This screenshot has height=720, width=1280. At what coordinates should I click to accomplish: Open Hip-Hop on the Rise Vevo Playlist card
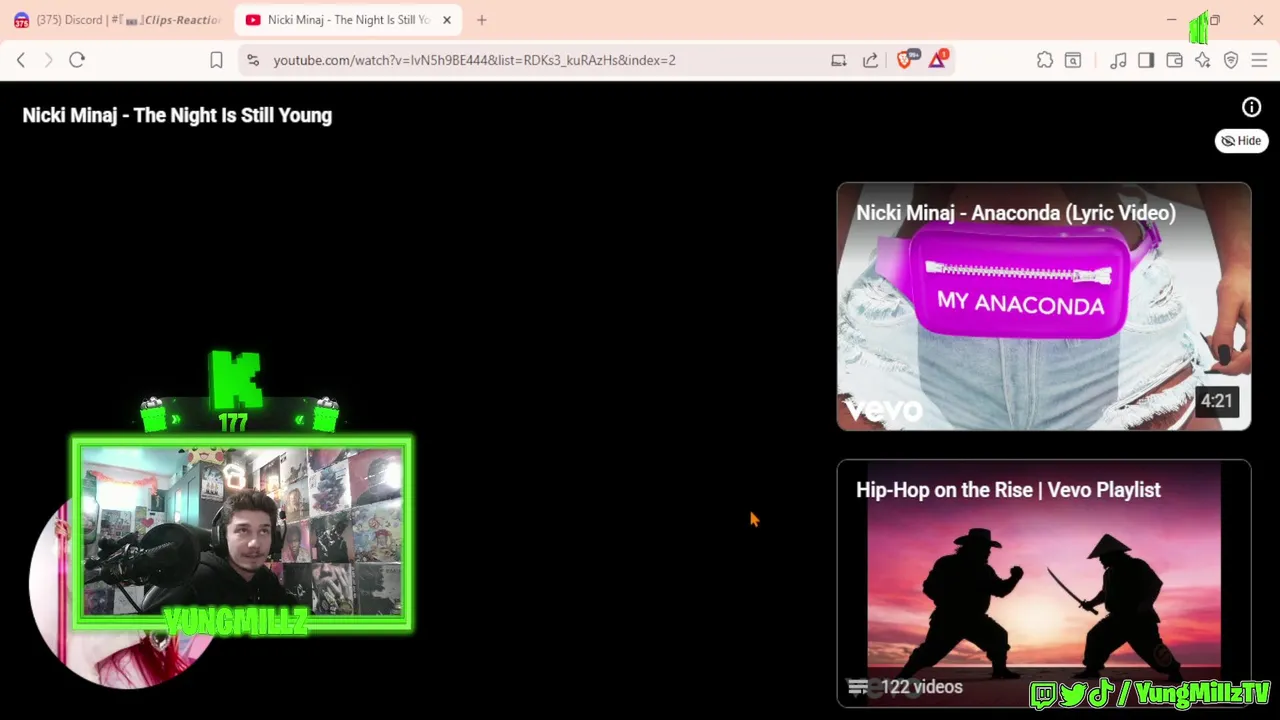1043,583
